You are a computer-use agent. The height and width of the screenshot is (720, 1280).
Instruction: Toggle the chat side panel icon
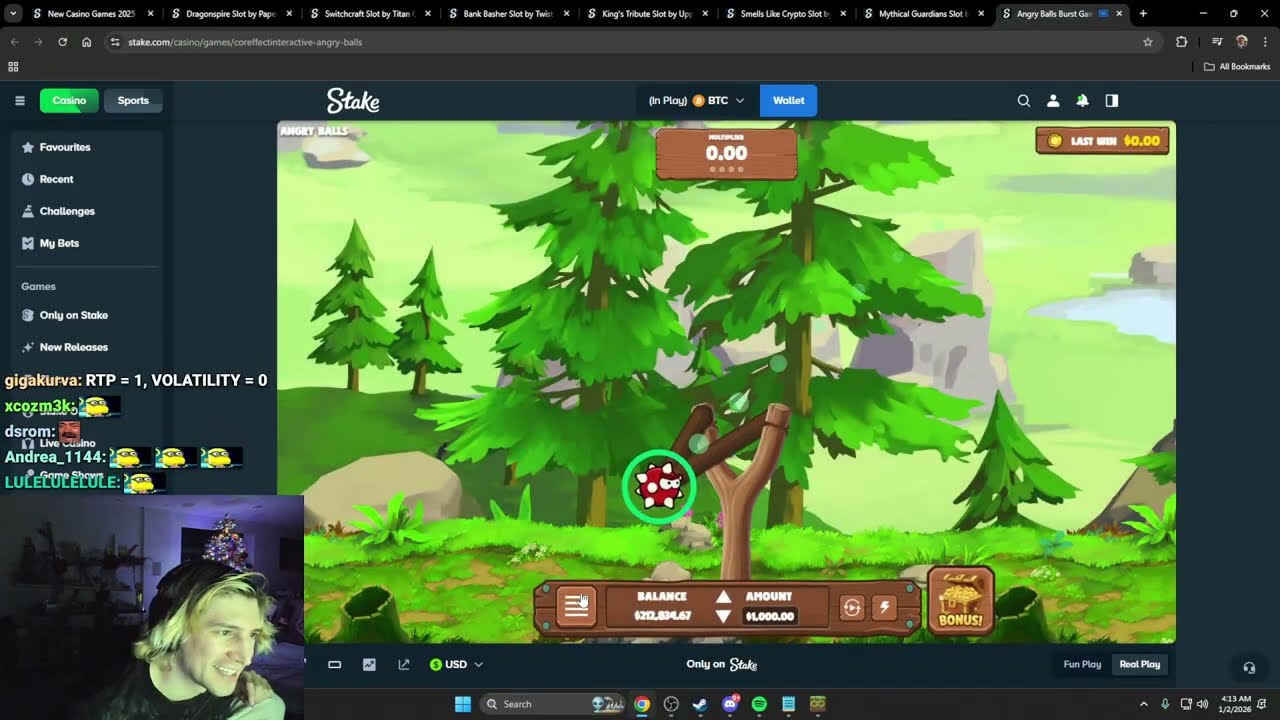point(1112,100)
